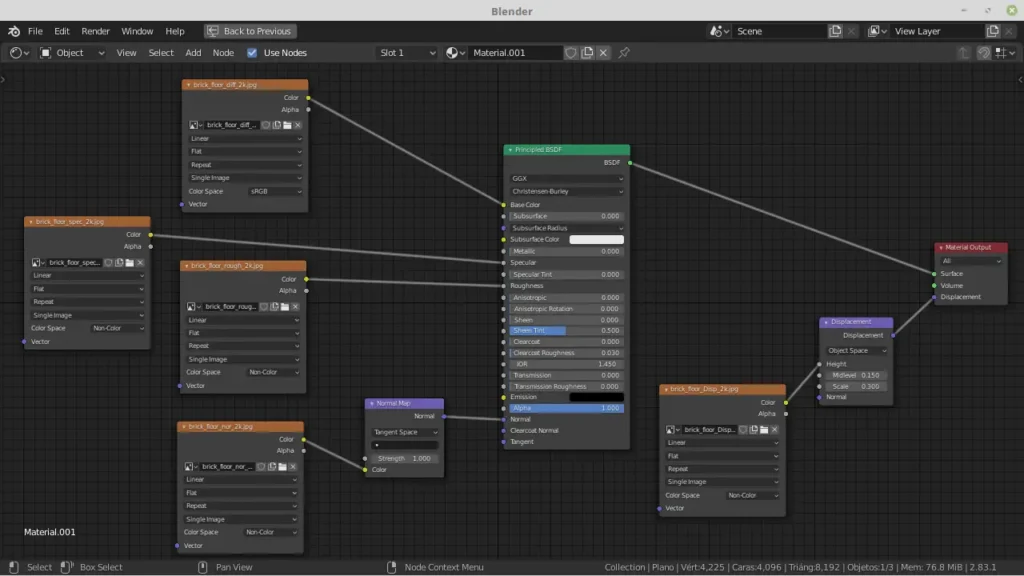Screen dimensions: 1024x576
Task: Toggle fake user on brick_floor_diff image
Action: pos(266,125)
